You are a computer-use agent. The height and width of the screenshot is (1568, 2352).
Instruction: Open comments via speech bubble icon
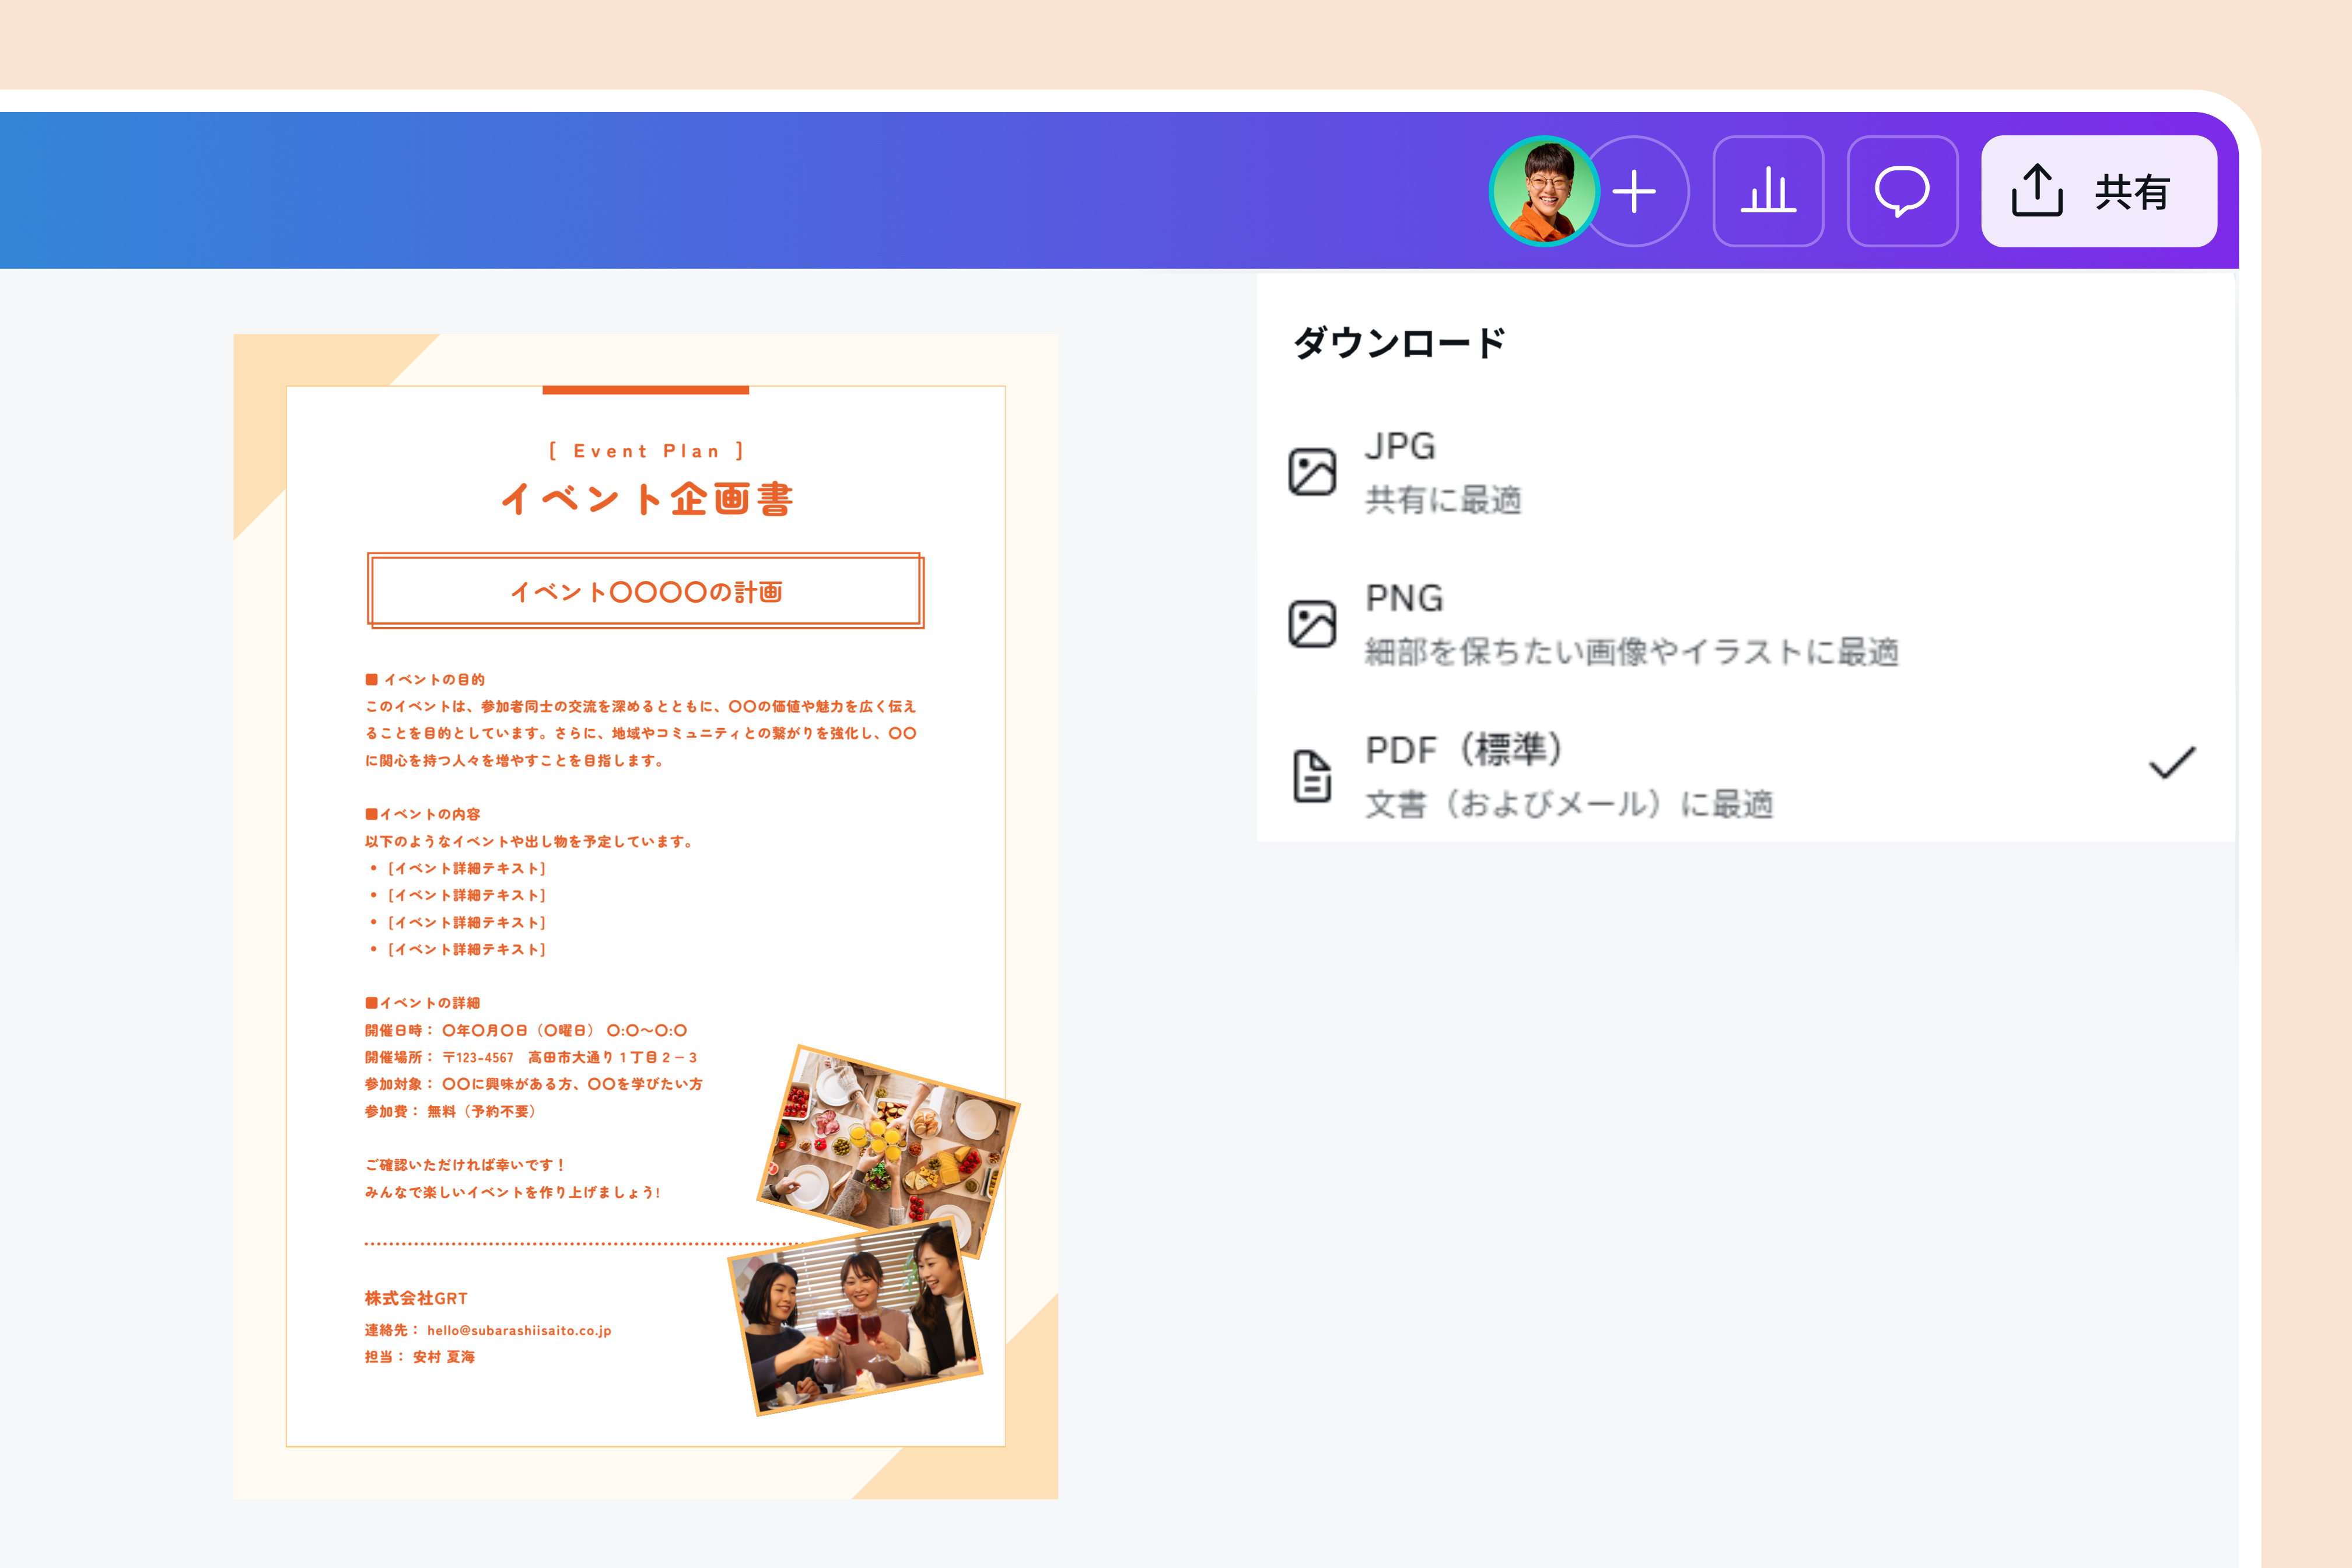point(1902,191)
